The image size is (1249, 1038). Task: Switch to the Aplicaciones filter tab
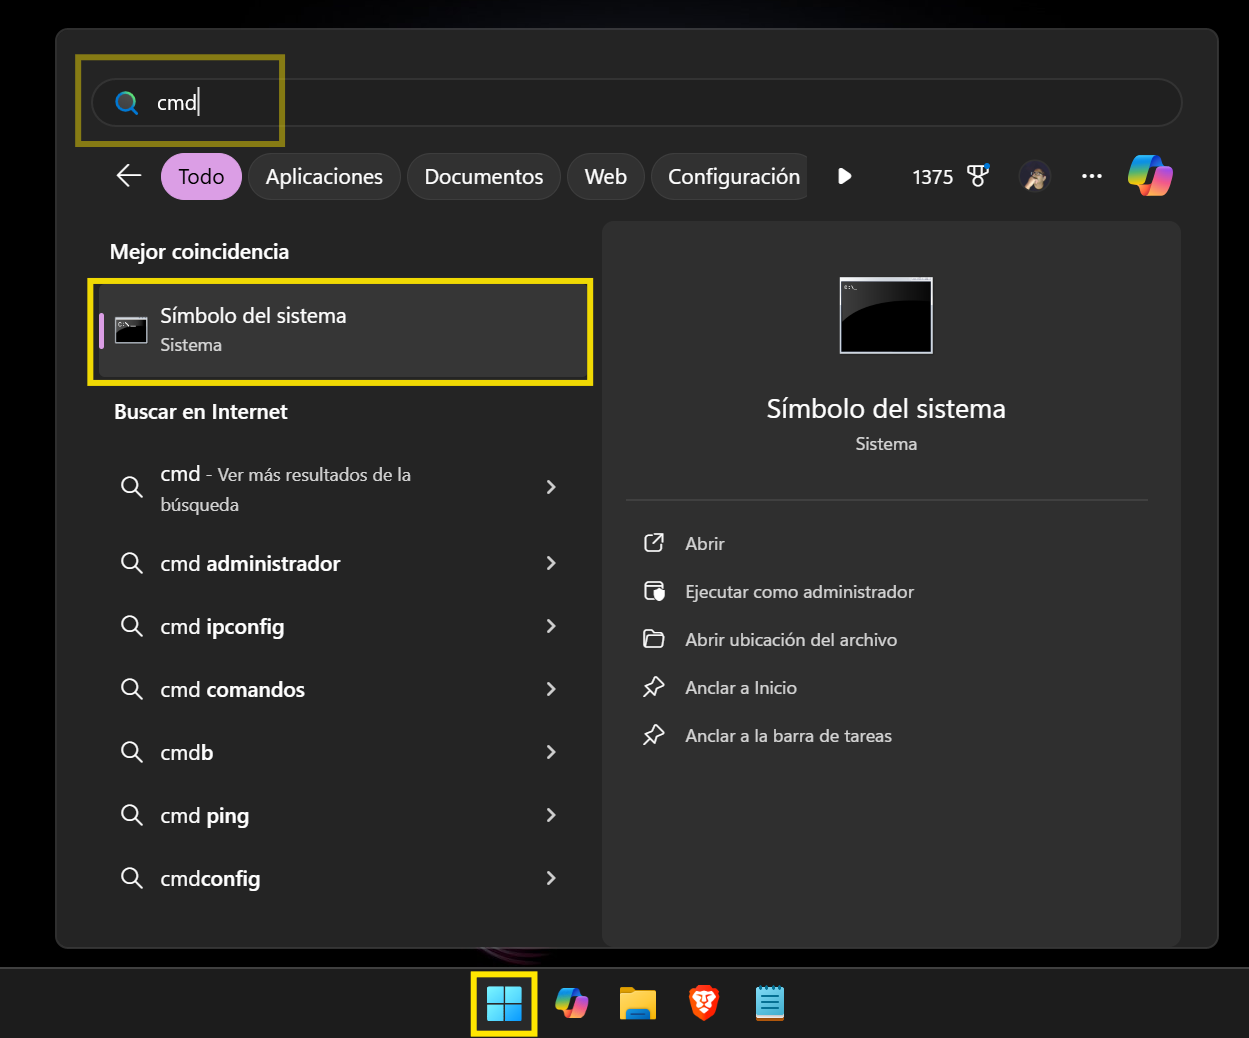point(324,177)
